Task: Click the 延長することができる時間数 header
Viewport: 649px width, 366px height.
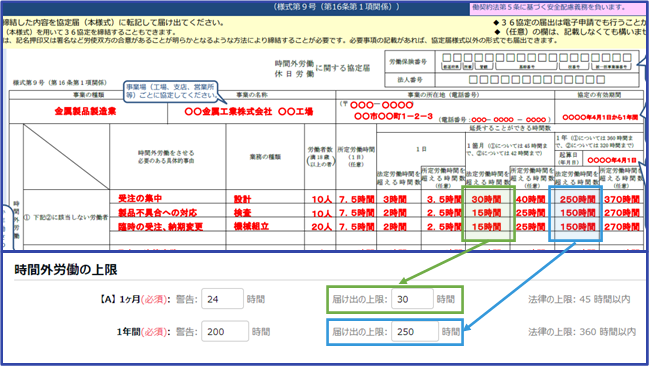Action: tap(510, 128)
